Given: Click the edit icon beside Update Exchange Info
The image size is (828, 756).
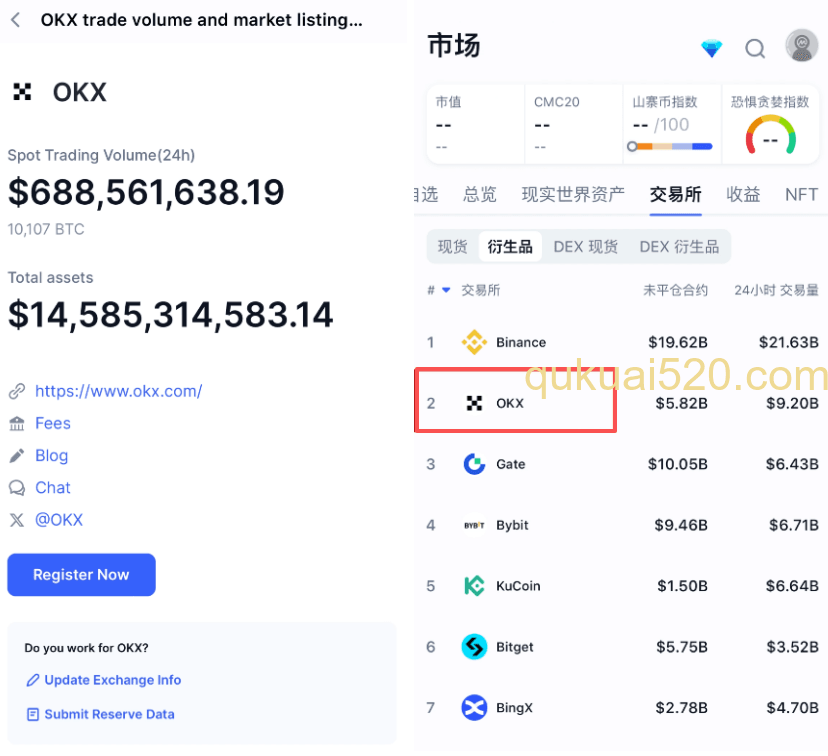Looking at the screenshot, I should [33, 680].
